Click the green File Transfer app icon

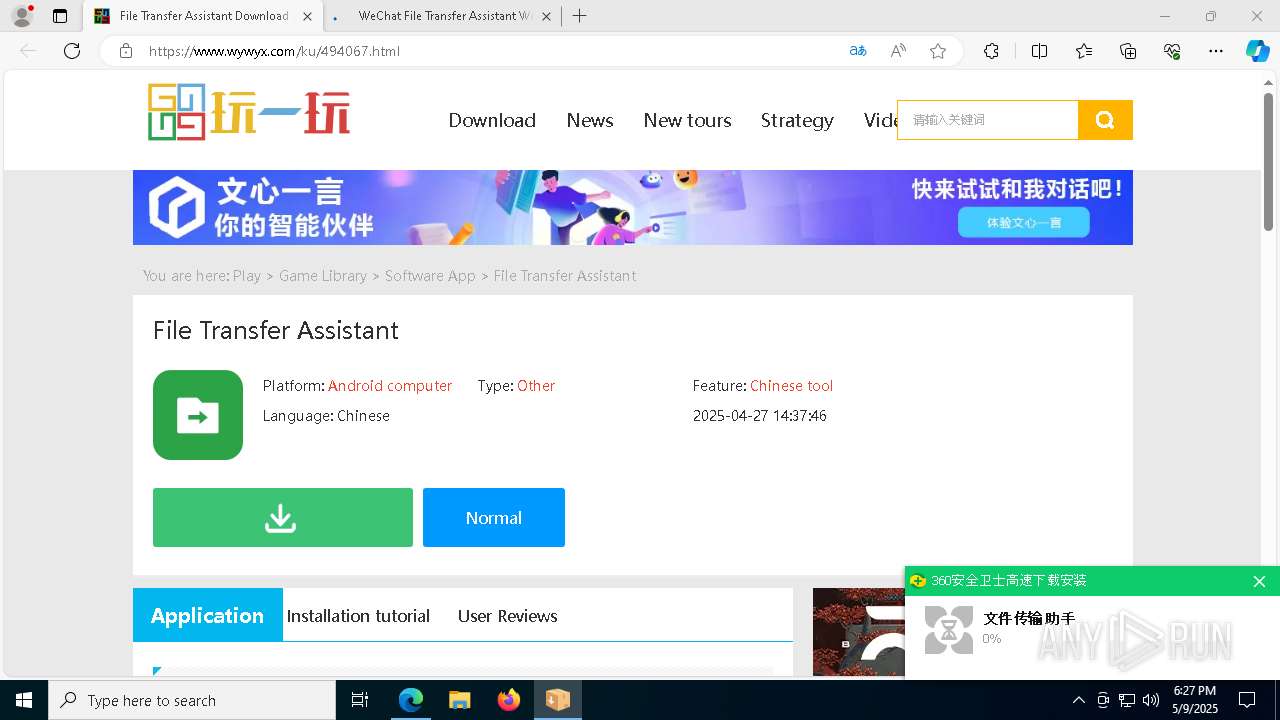pyautogui.click(x=198, y=415)
